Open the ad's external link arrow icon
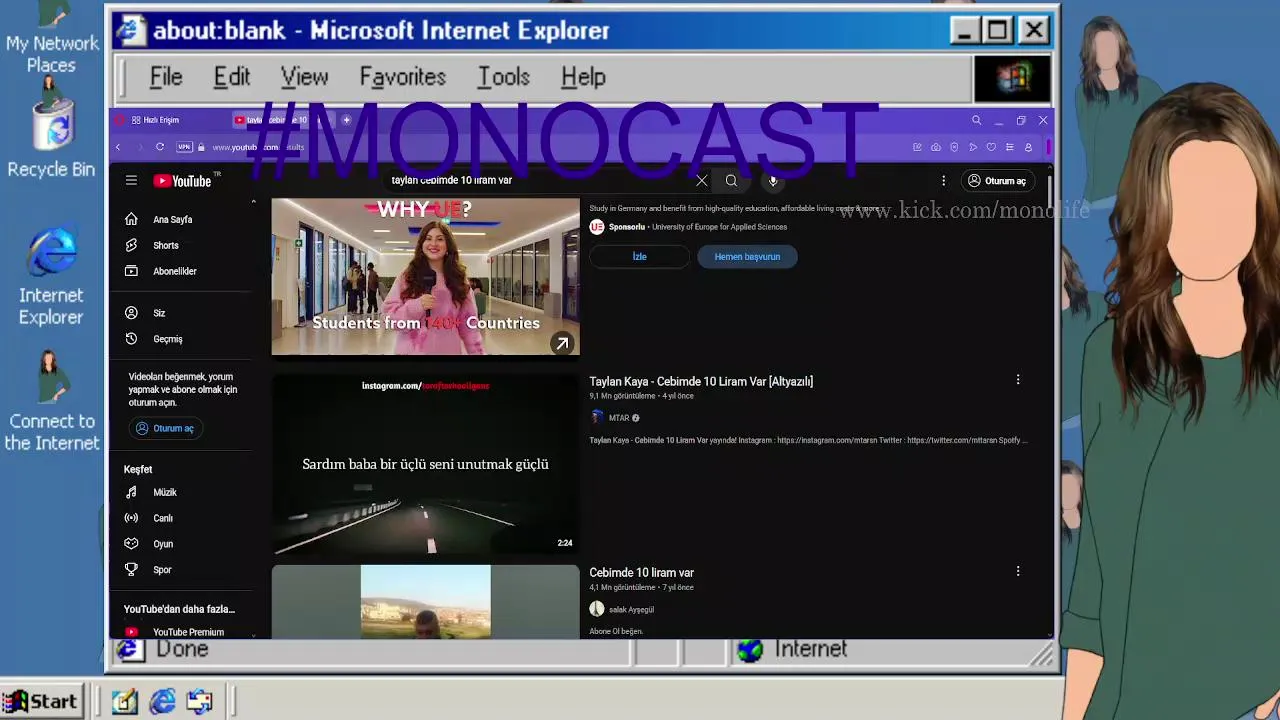This screenshot has width=1280, height=720. [562, 343]
